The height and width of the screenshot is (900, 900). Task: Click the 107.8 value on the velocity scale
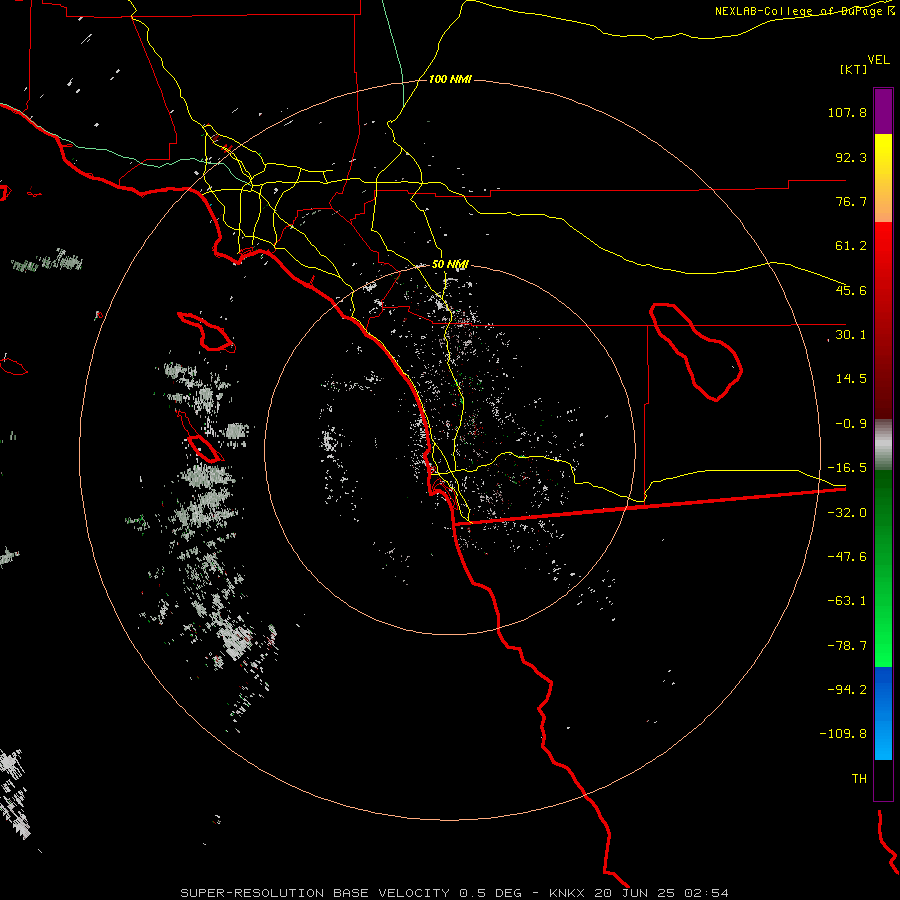click(847, 112)
